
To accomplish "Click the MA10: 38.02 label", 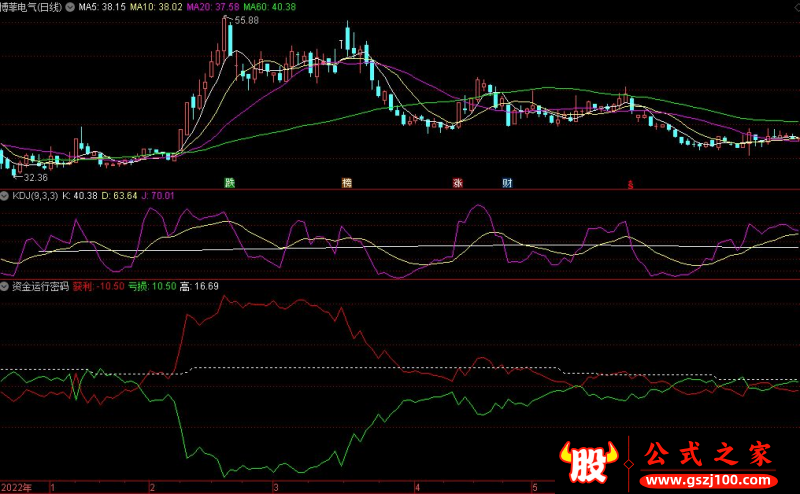I will (156, 7).
